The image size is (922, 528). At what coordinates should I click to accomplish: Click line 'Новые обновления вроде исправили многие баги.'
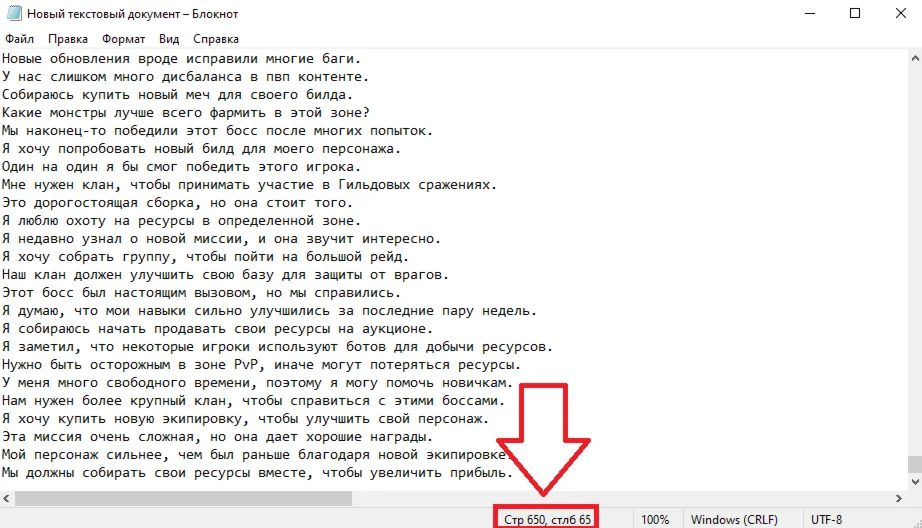point(182,59)
